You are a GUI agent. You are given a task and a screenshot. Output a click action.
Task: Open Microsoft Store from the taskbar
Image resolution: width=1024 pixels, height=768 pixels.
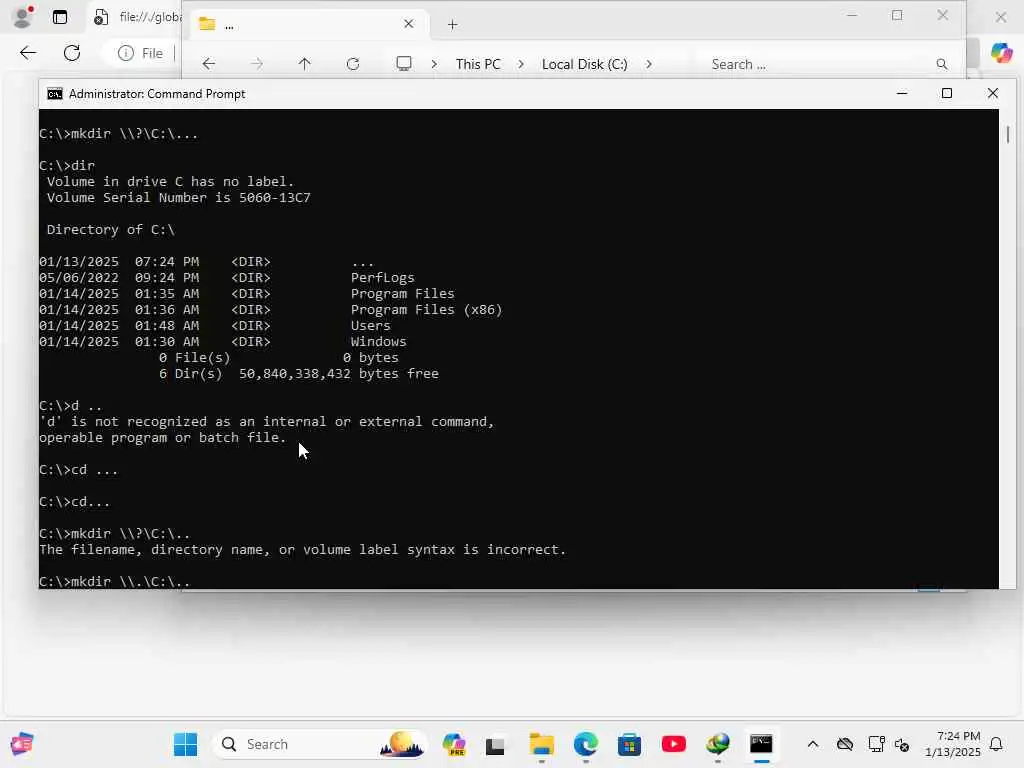630,744
